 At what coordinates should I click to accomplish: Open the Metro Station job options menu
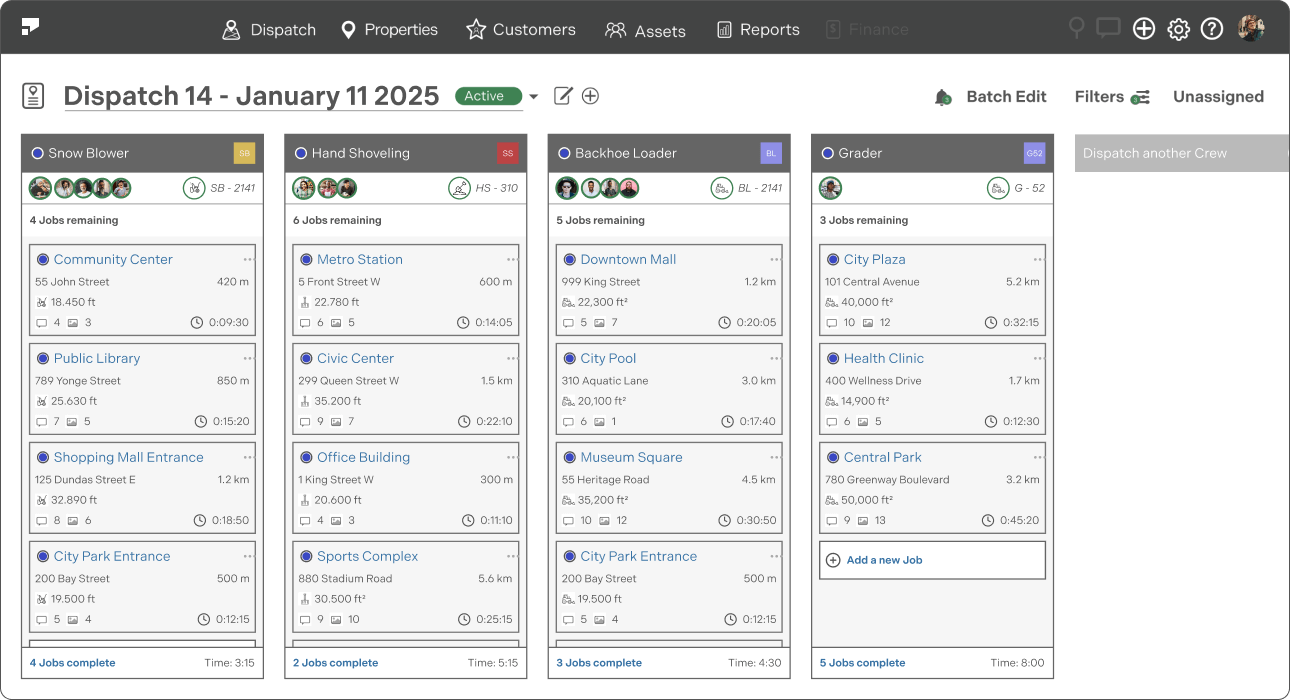(512, 259)
